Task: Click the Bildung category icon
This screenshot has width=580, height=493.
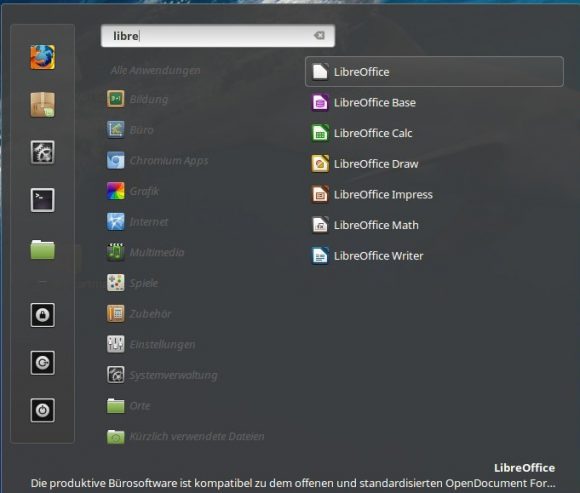Action: (x=116, y=99)
